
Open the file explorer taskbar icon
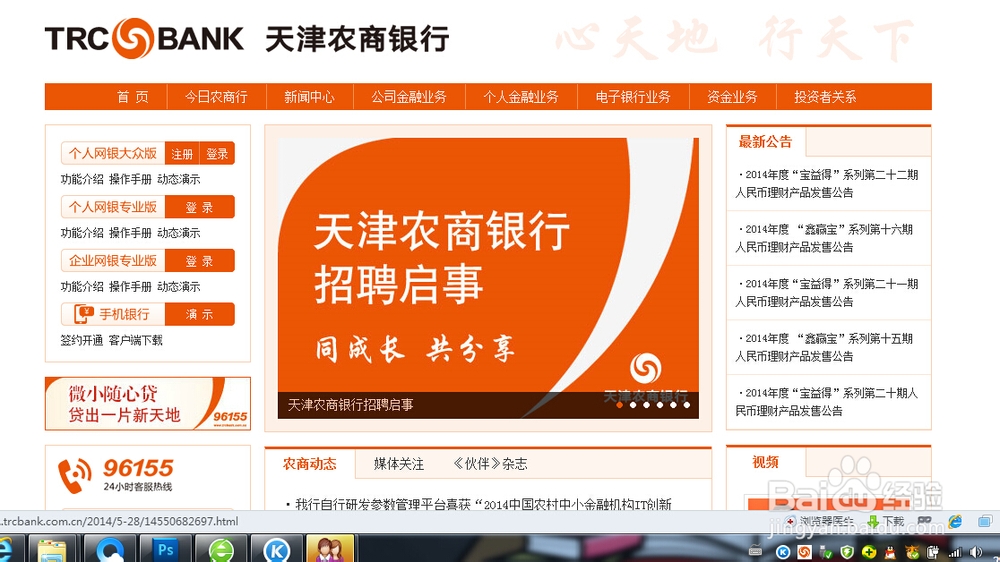point(52,550)
